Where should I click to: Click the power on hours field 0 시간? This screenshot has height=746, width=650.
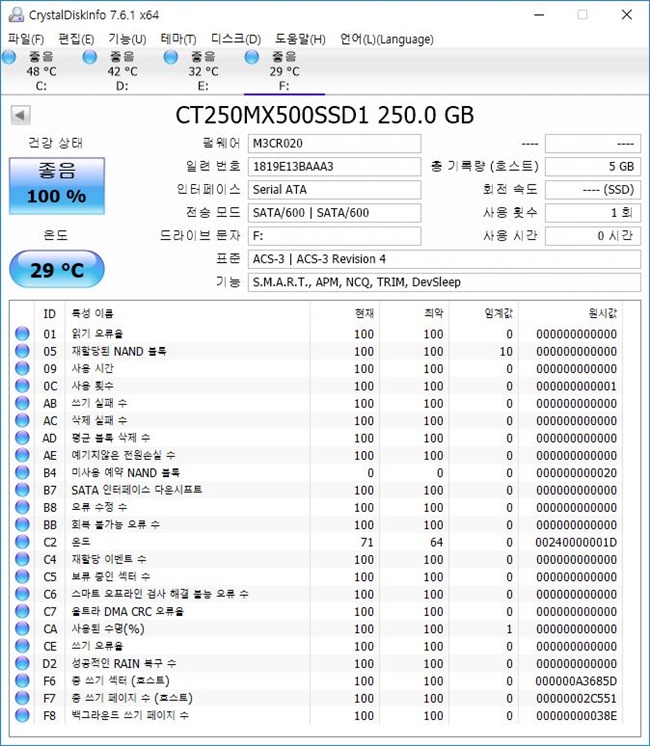click(593, 236)
